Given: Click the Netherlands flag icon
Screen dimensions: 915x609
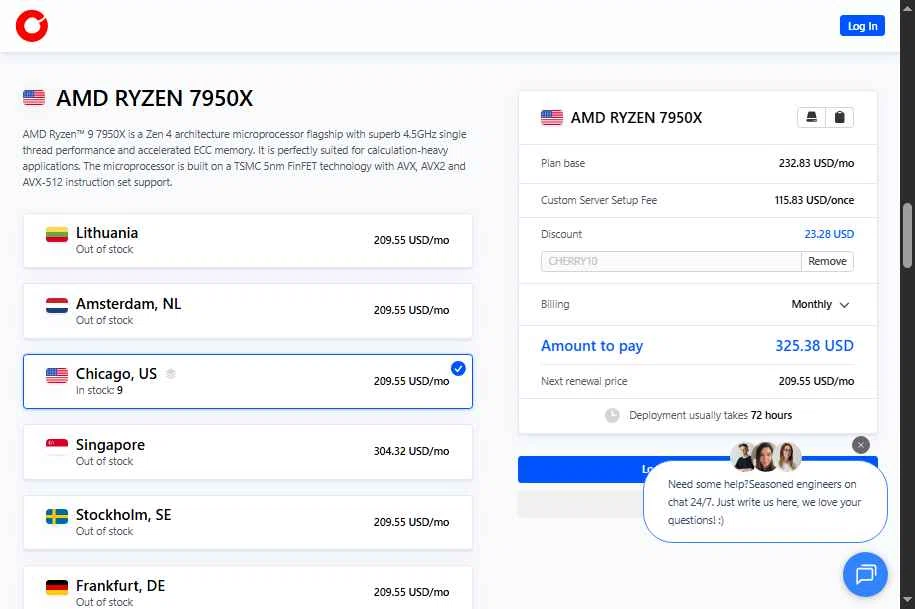Looking at the screenshot, I should 57,305.
